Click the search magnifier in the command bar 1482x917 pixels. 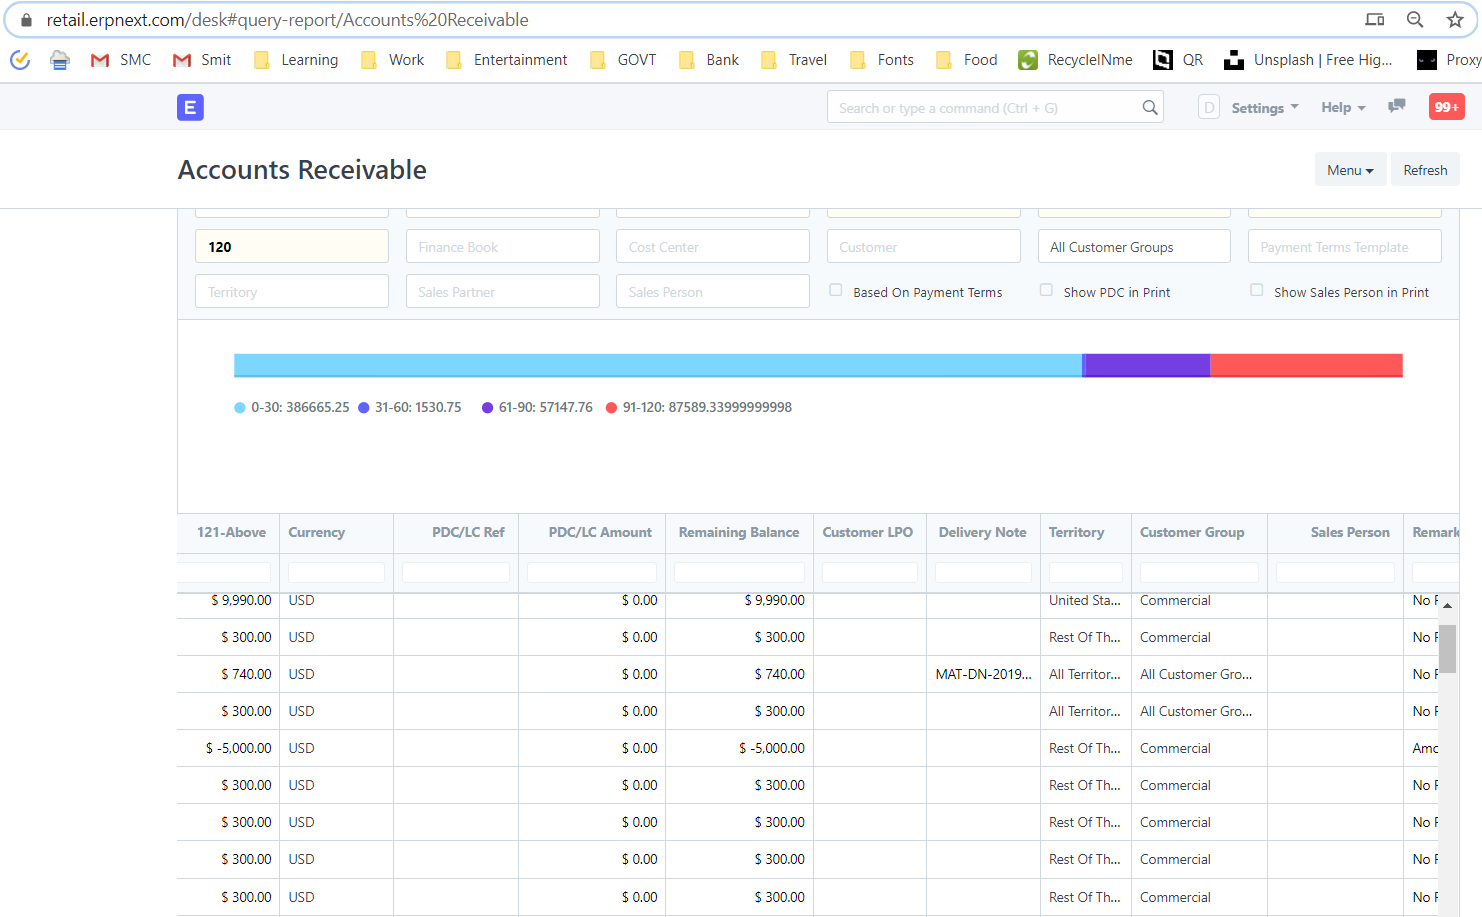click(1149, 106)
